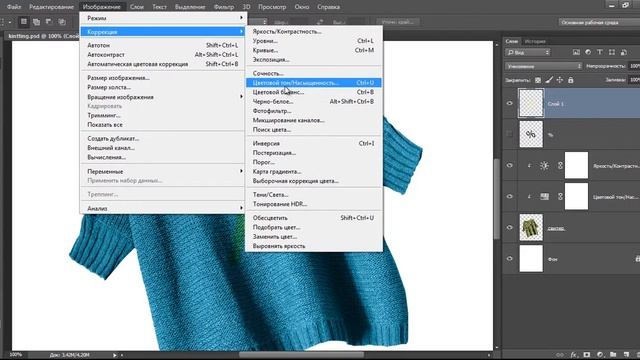Filter layers by smart object icon
The width and height of the screenshot is (640, 360).
coord(623,52)
